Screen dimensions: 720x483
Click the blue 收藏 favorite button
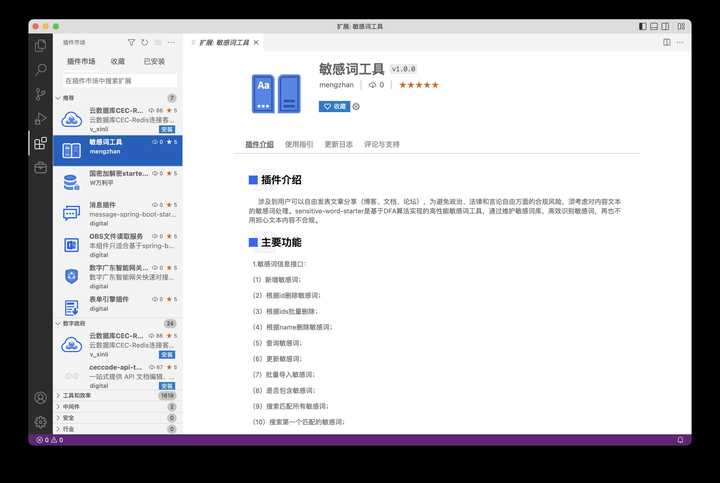click(x=334, y=107)
